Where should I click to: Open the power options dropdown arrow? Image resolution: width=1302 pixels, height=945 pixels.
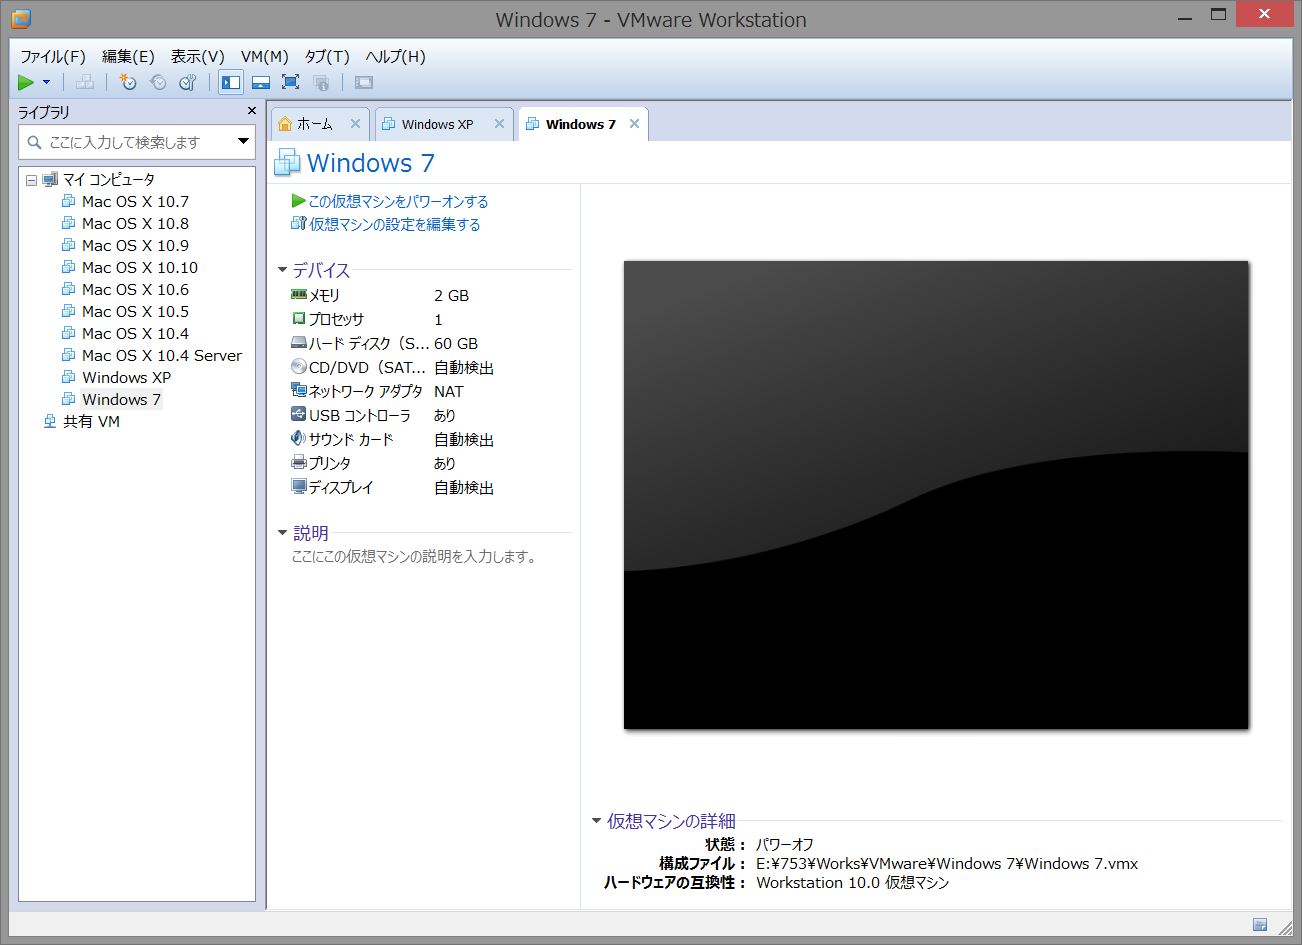(46, 83)
